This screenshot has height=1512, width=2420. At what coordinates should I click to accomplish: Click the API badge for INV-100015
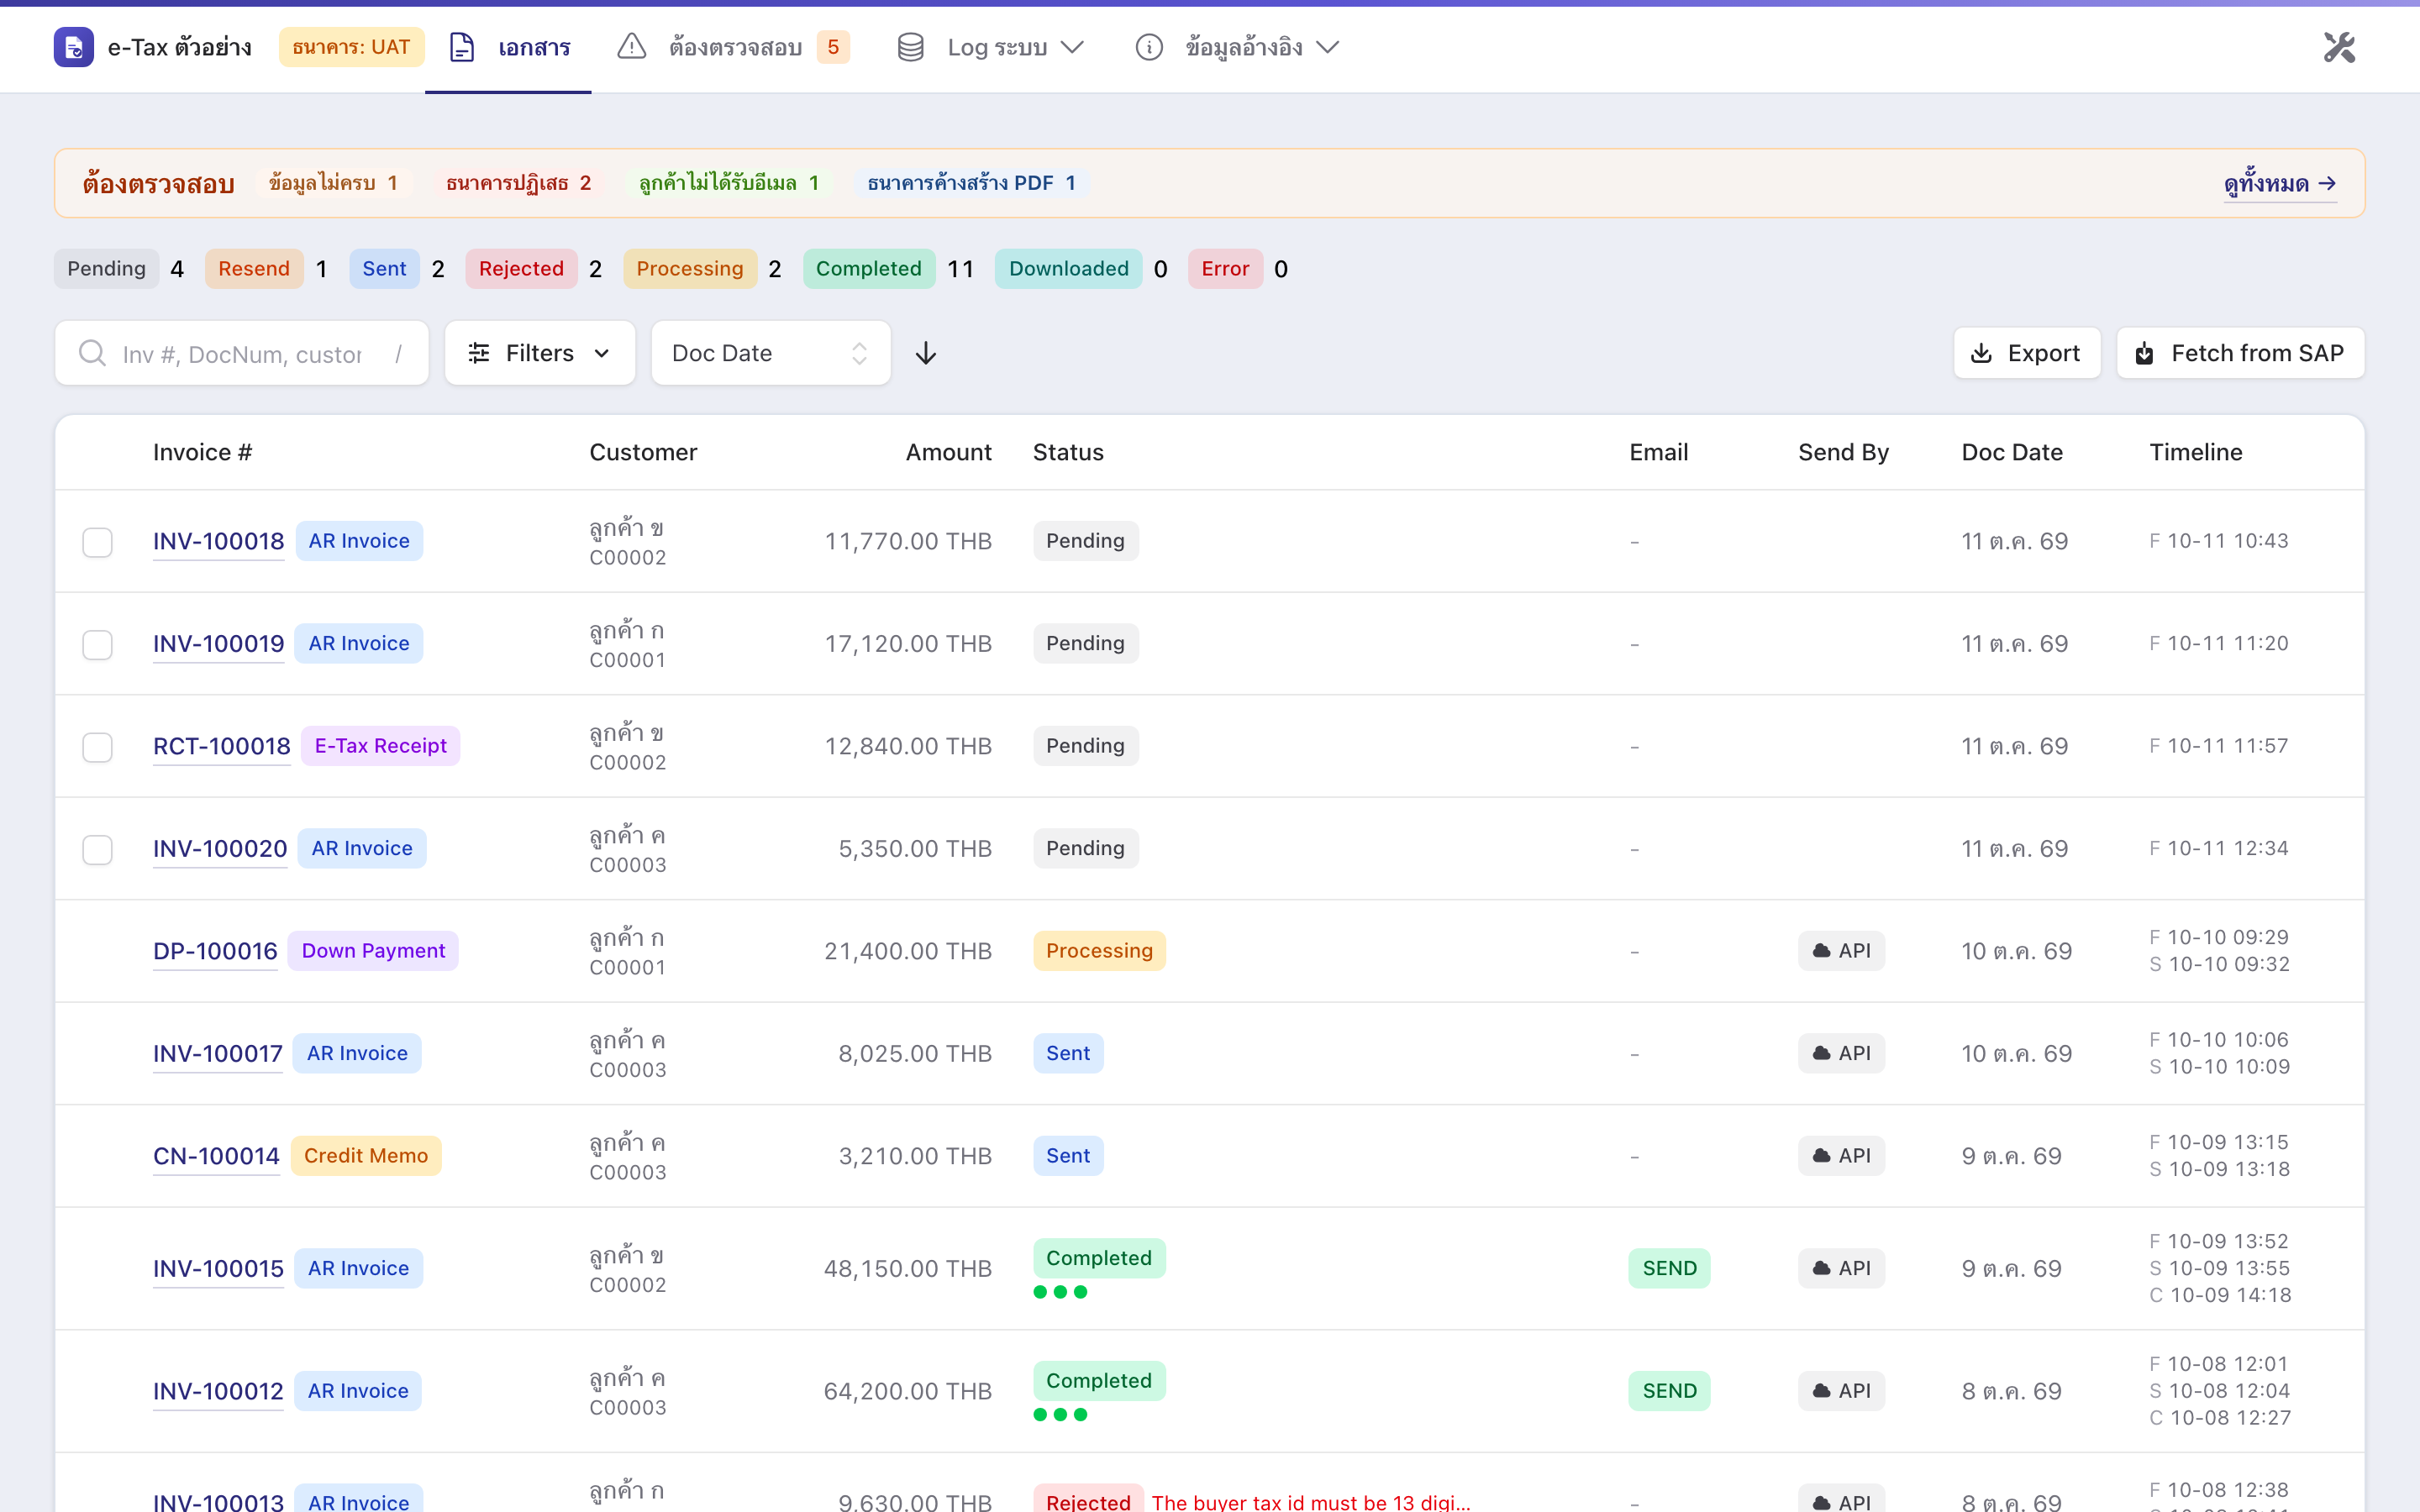[x=1841, y=1268]
